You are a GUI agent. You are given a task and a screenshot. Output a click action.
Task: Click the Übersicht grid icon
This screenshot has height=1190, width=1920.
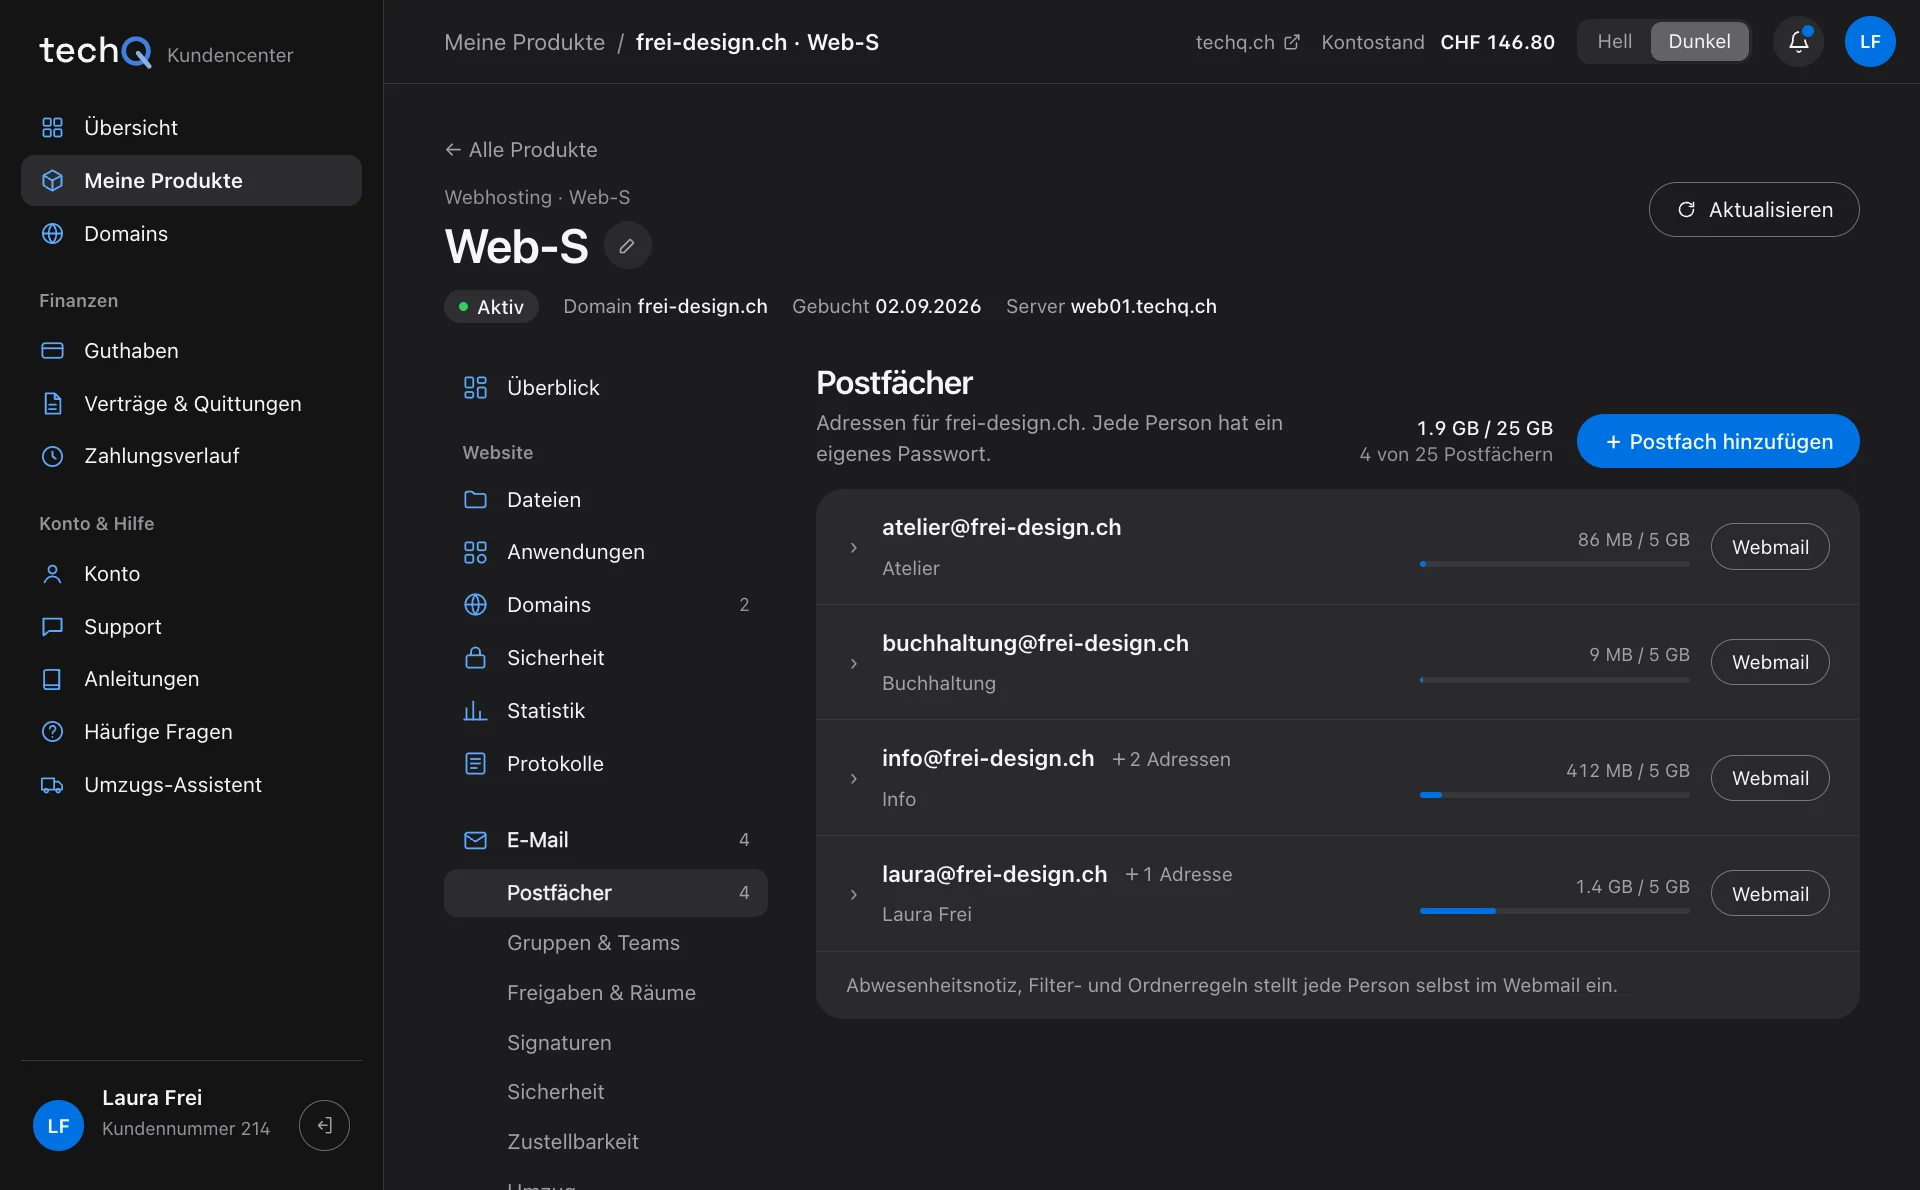click(52, 128)
